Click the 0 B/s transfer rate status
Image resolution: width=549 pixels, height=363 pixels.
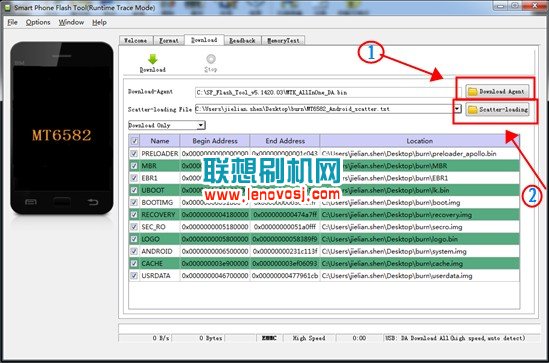[161, 338]
